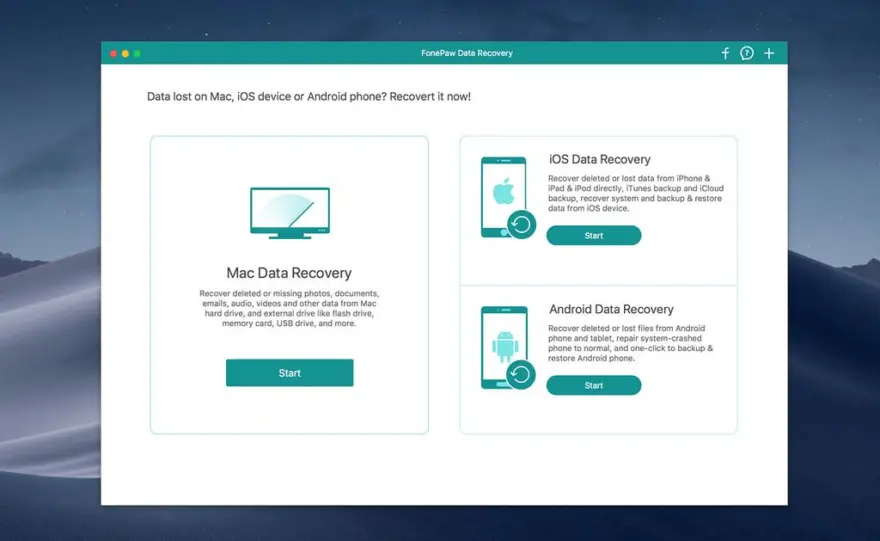The image size is (880, 541).
Task: Click the Android recovery description paragraph
Action: point(630,343)
